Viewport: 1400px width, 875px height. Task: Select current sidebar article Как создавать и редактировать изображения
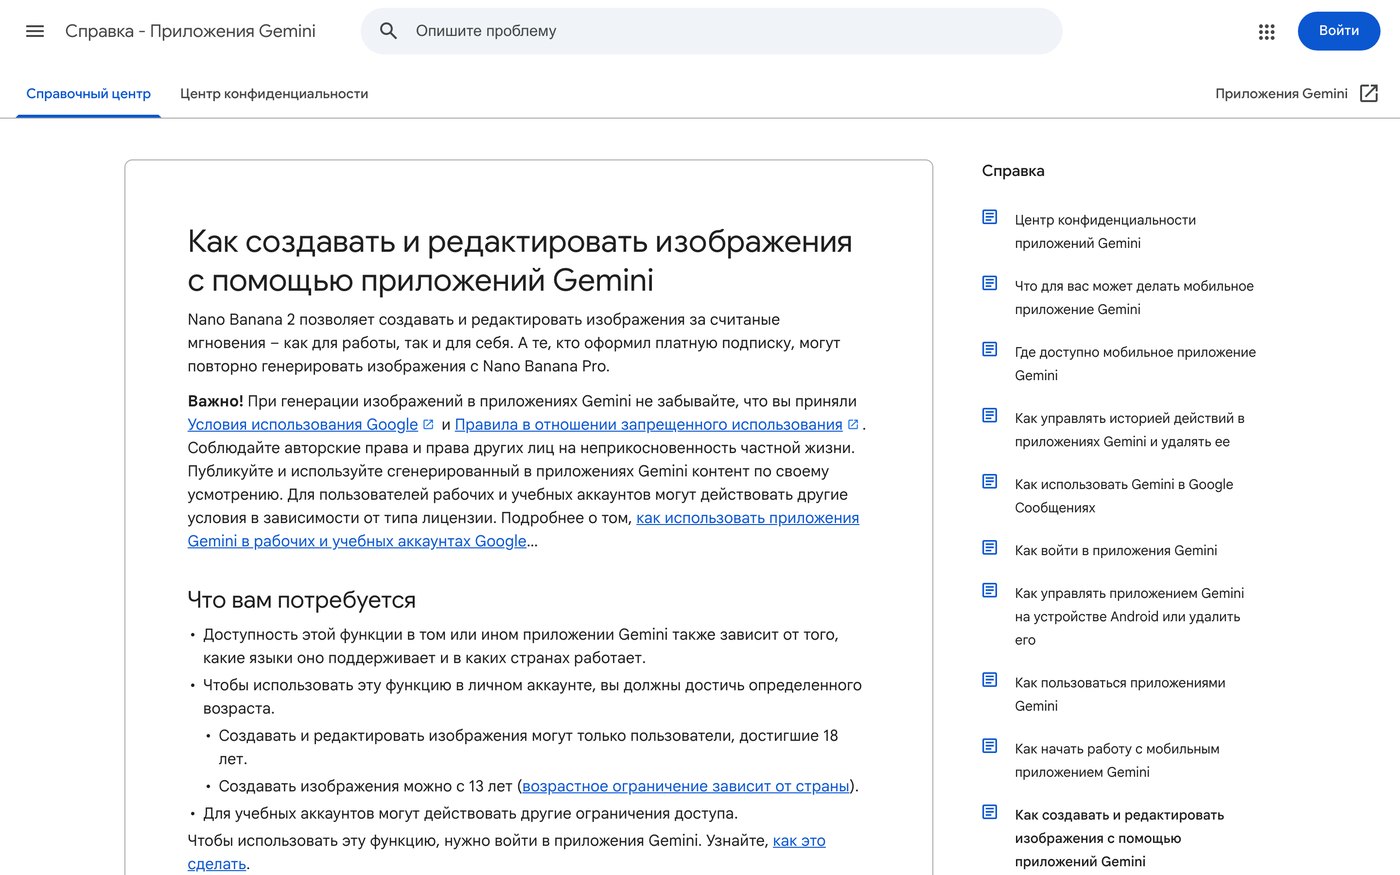point(1119,838)
